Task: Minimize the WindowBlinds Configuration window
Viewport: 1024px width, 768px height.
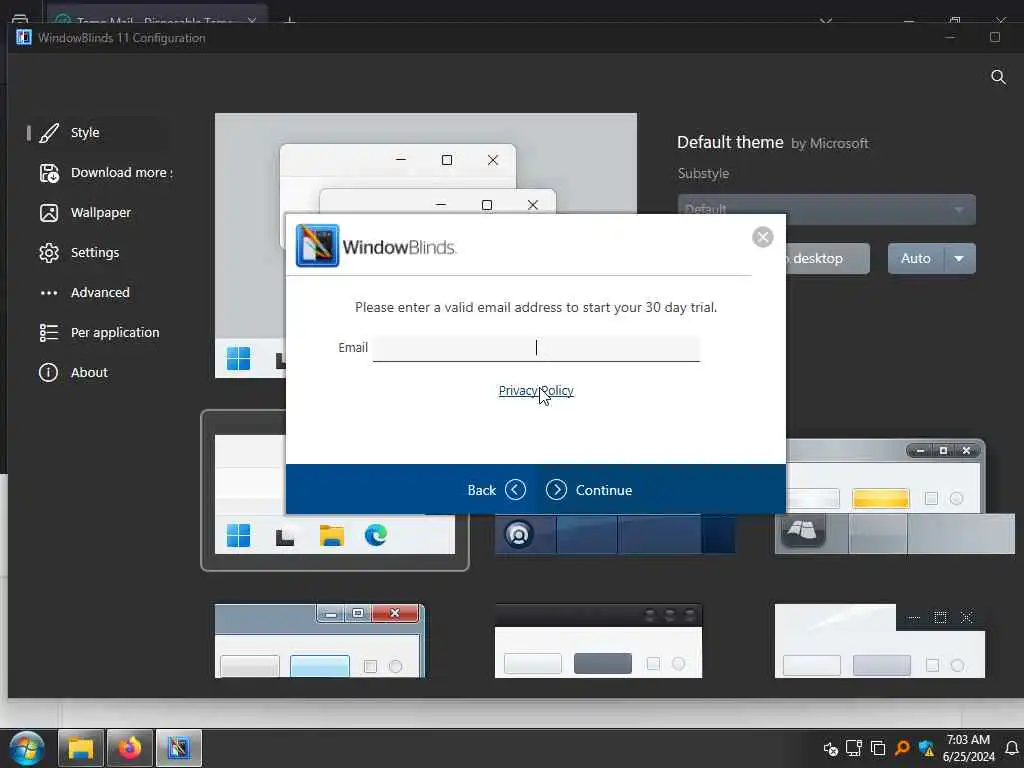Action: (x=950, y=37)
